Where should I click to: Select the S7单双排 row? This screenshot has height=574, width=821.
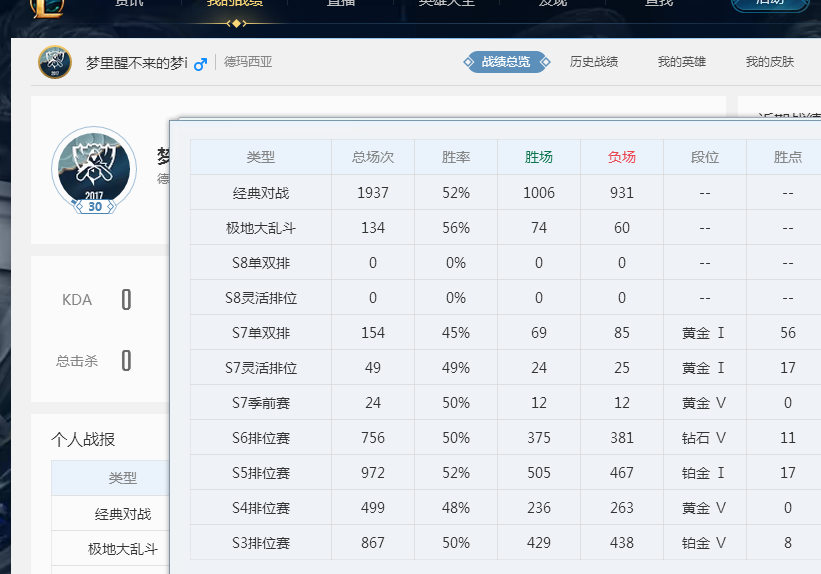(506, 333)
